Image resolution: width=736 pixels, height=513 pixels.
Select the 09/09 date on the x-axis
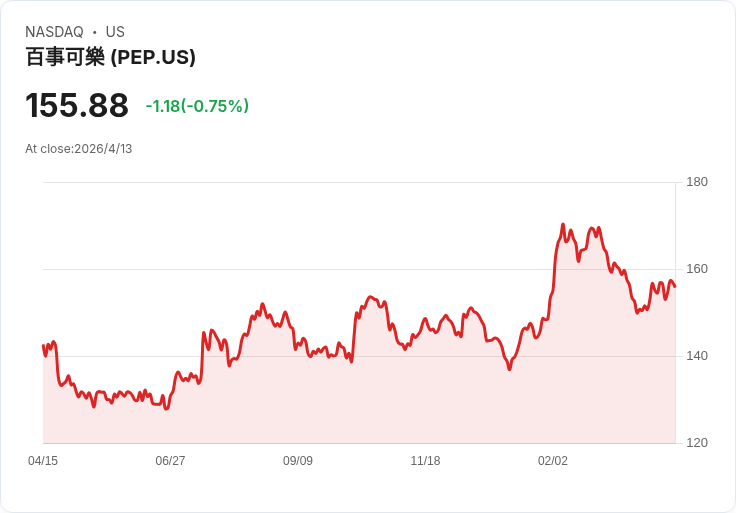pyautogui.click(x=298, y=461)
